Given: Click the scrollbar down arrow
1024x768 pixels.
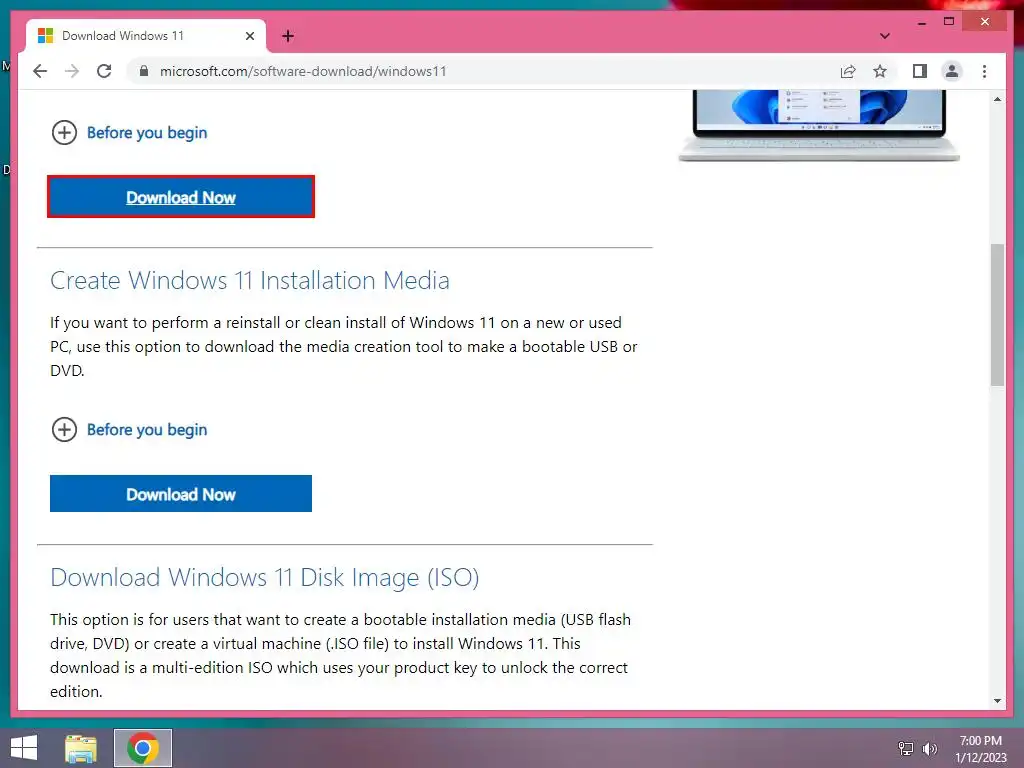Looking at the screenshot, I should click(x=997, y=701).
